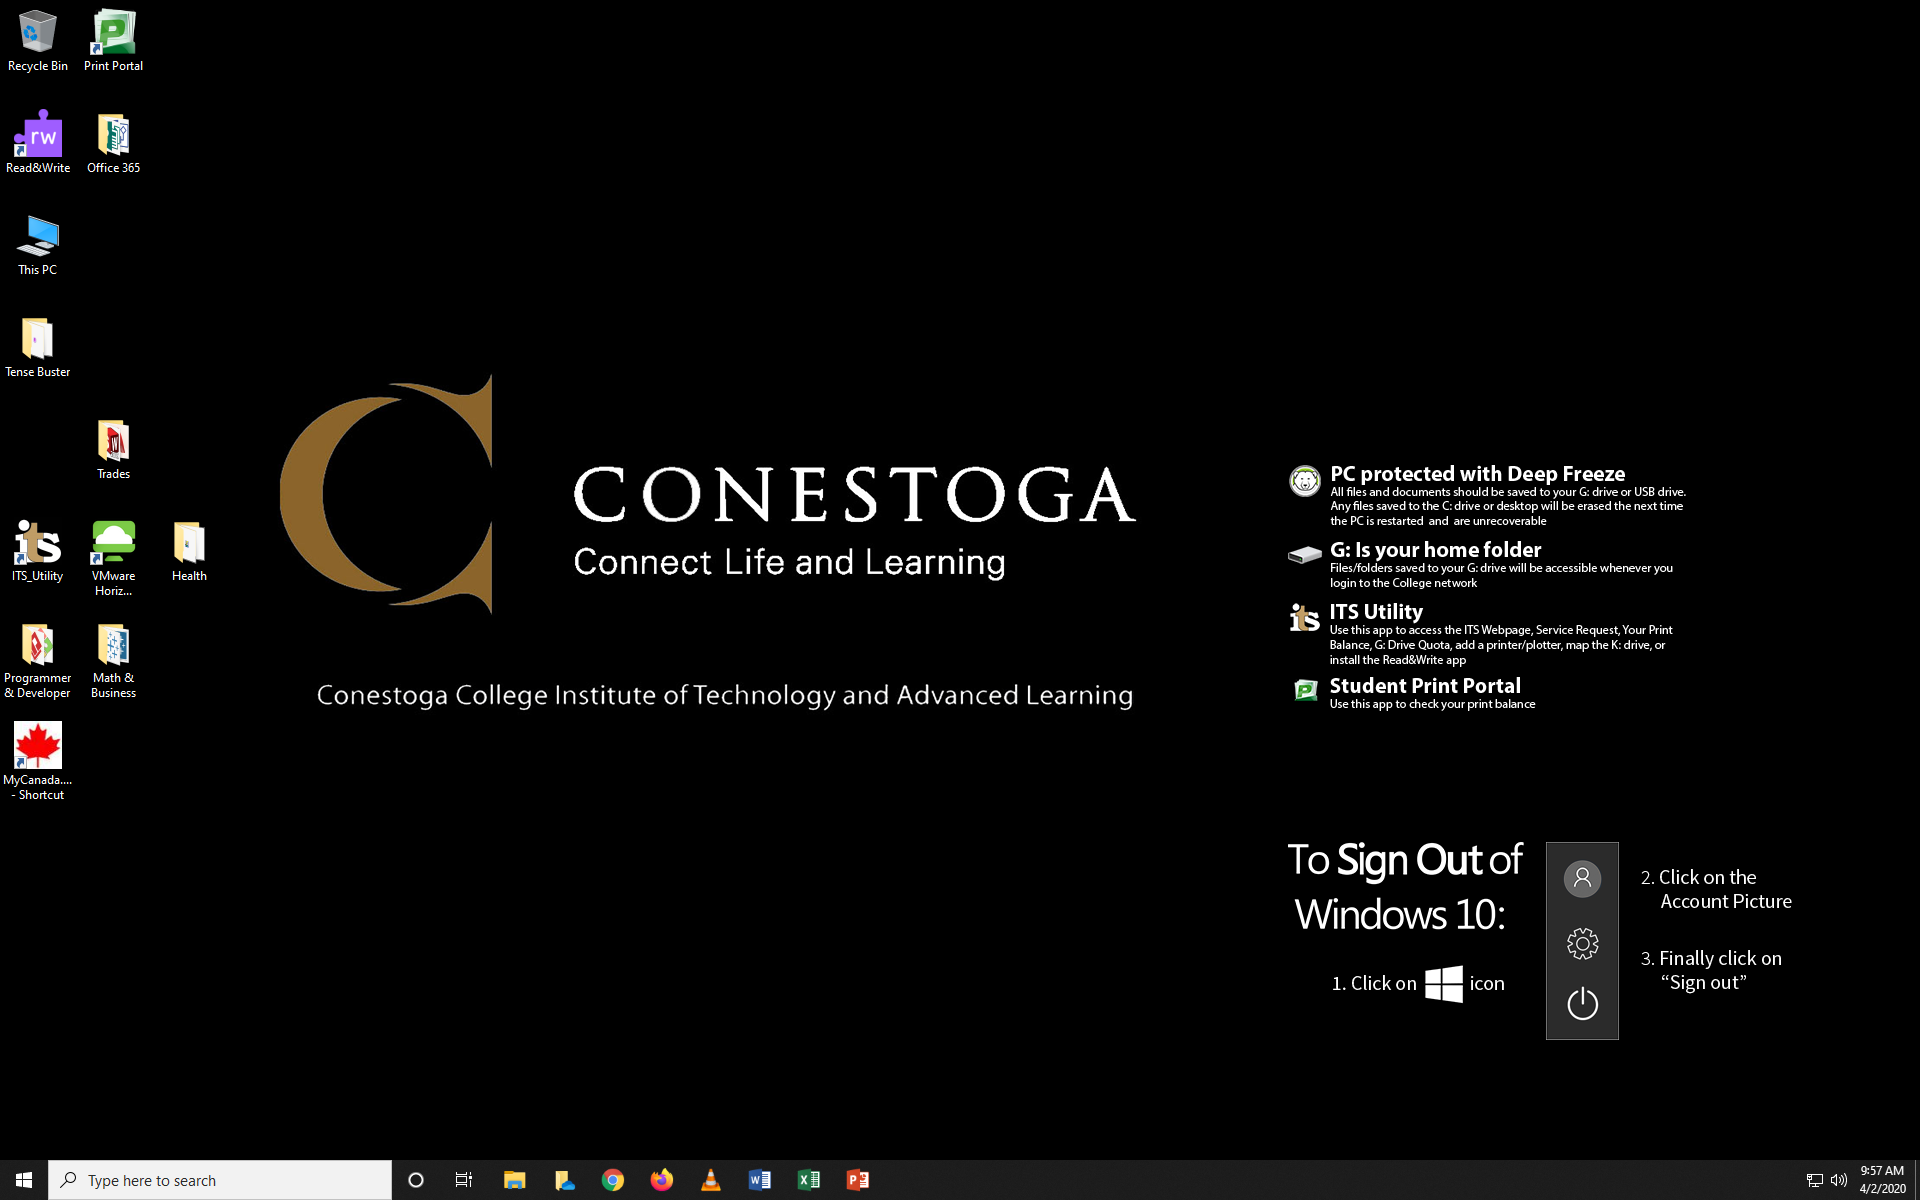Screen dimensions: 1920x1200
Task: Click the Programmer & Developer folder
Action: click(38, 660)
